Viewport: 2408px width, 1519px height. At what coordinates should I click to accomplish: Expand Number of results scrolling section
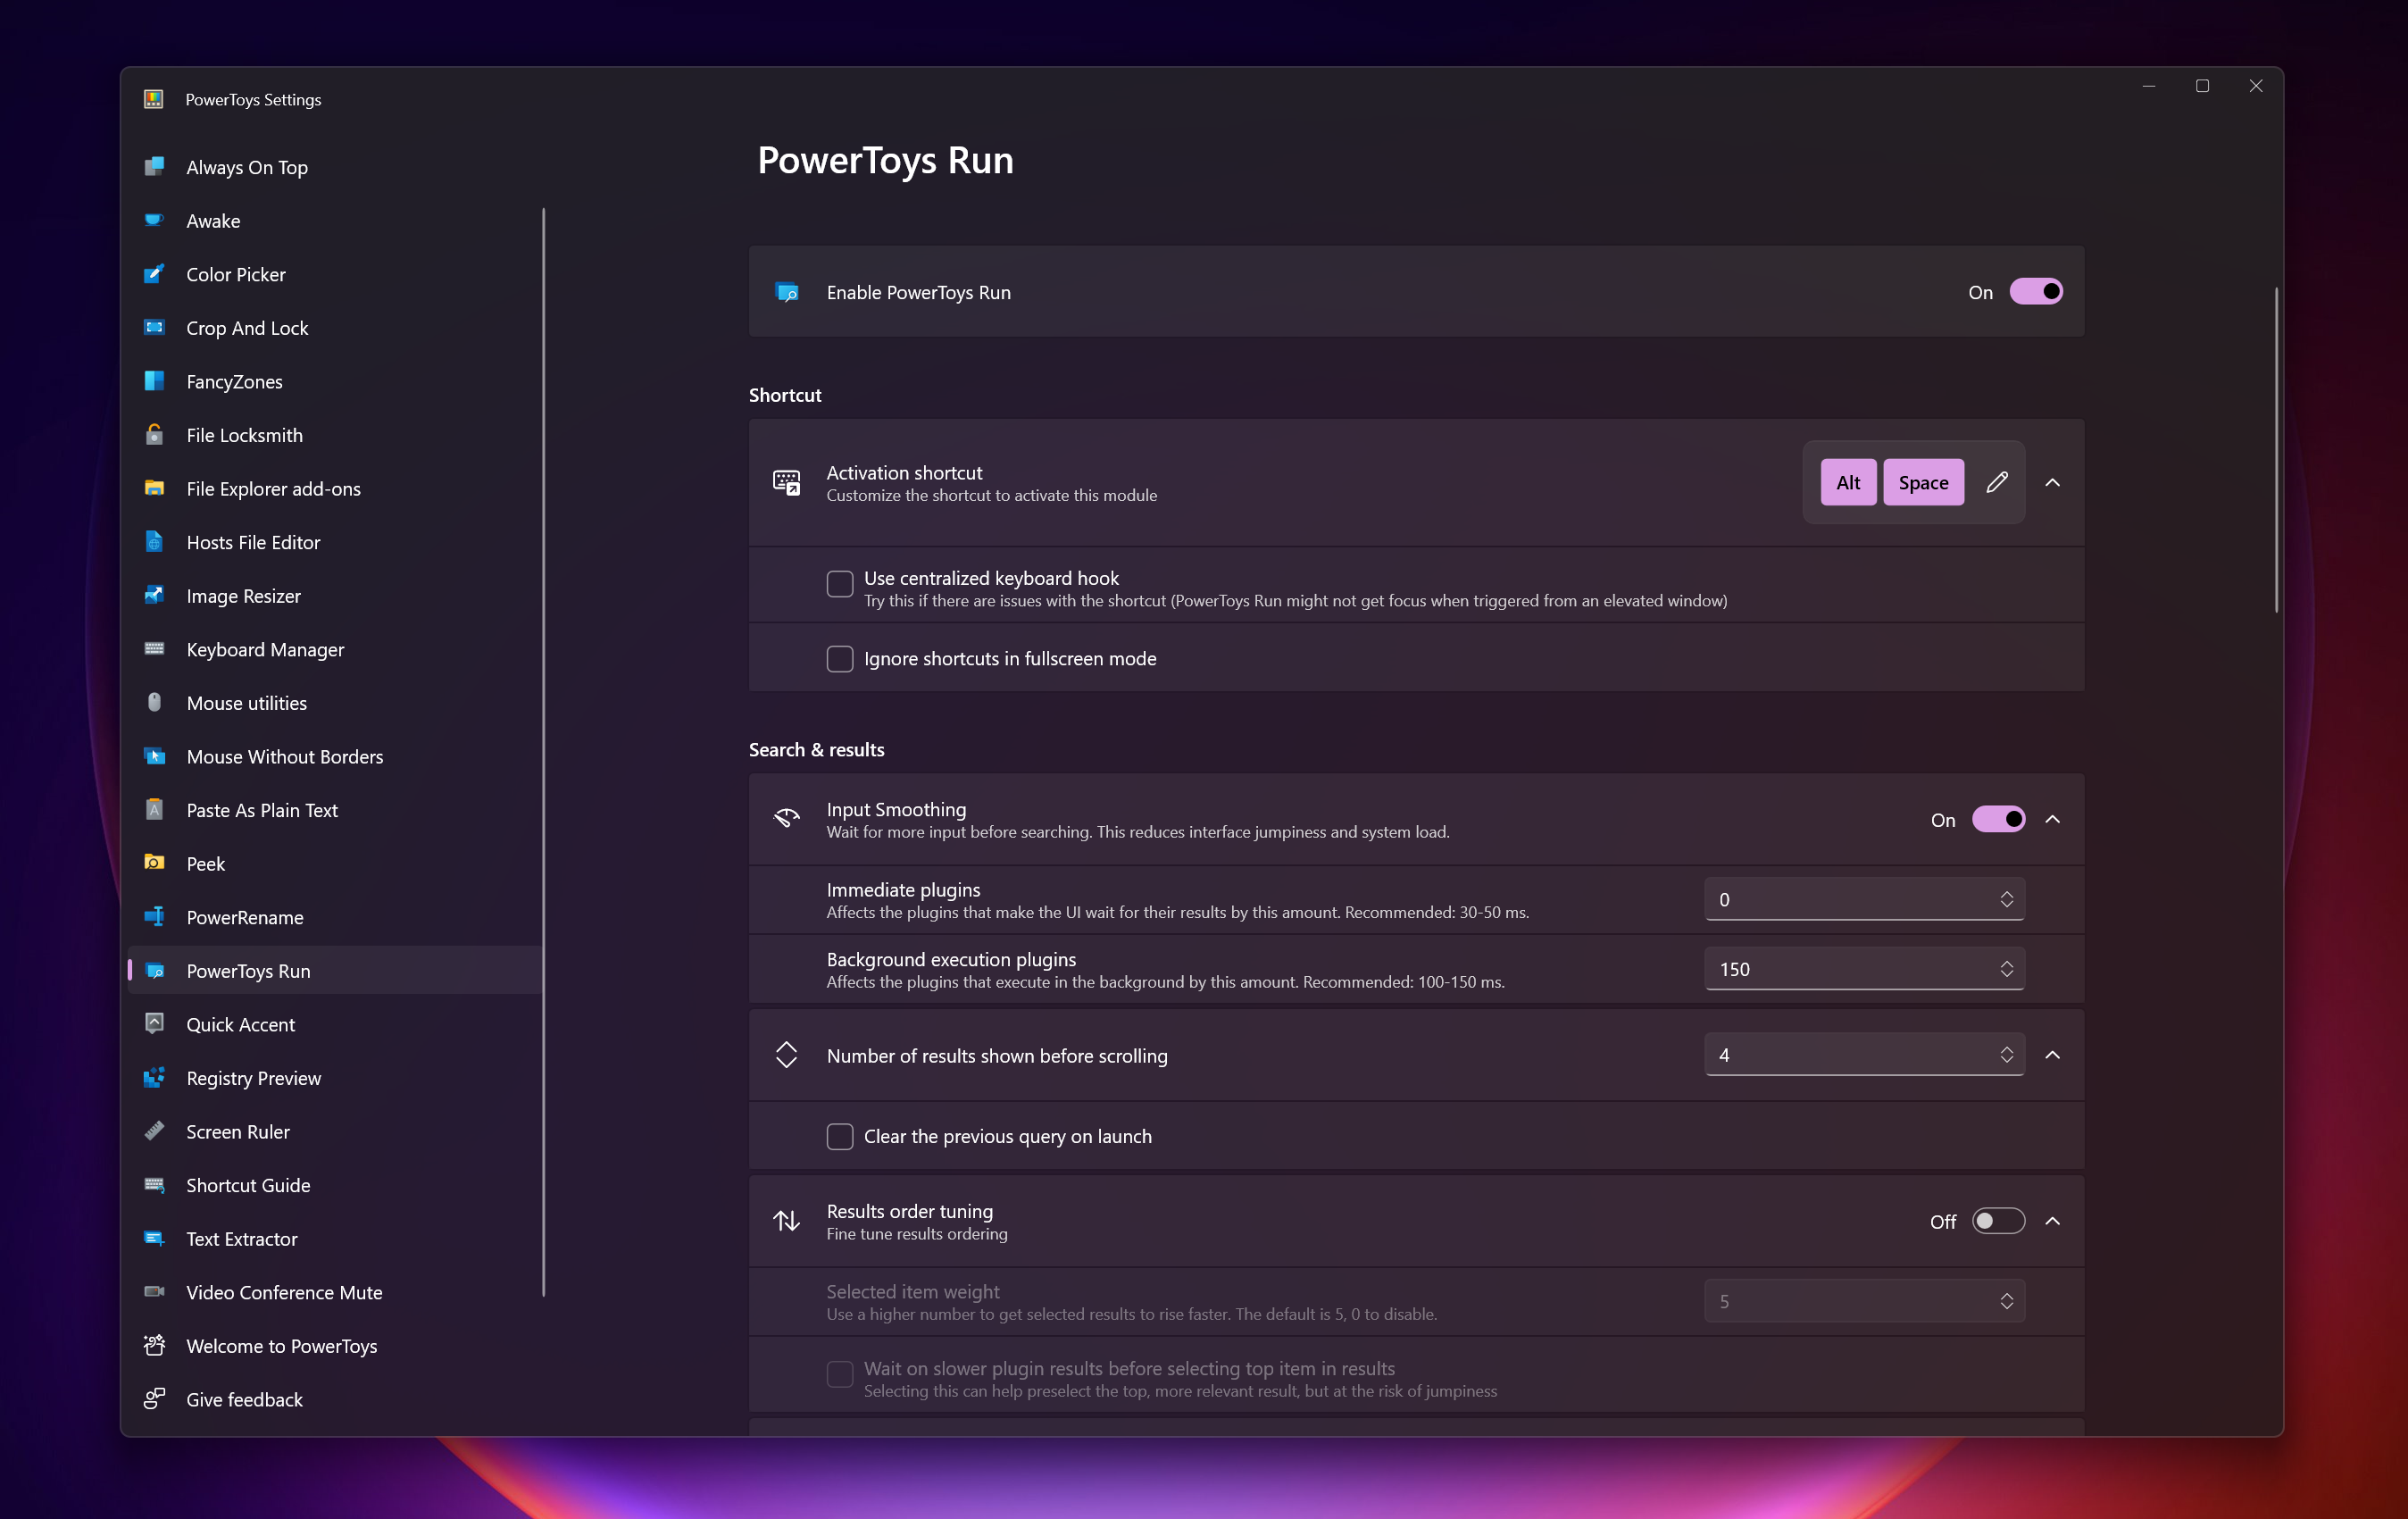2054,1054
